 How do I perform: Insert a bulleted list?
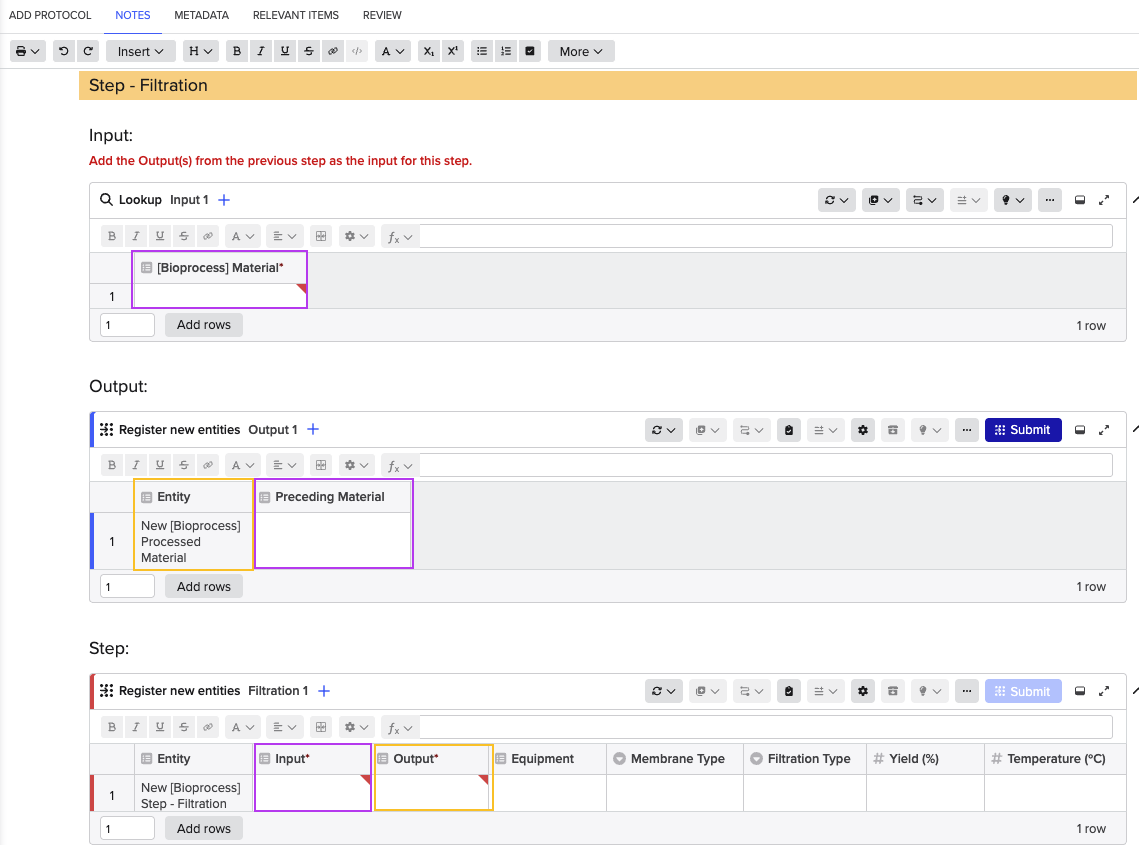pyautogui.click(x=482, y=51)
